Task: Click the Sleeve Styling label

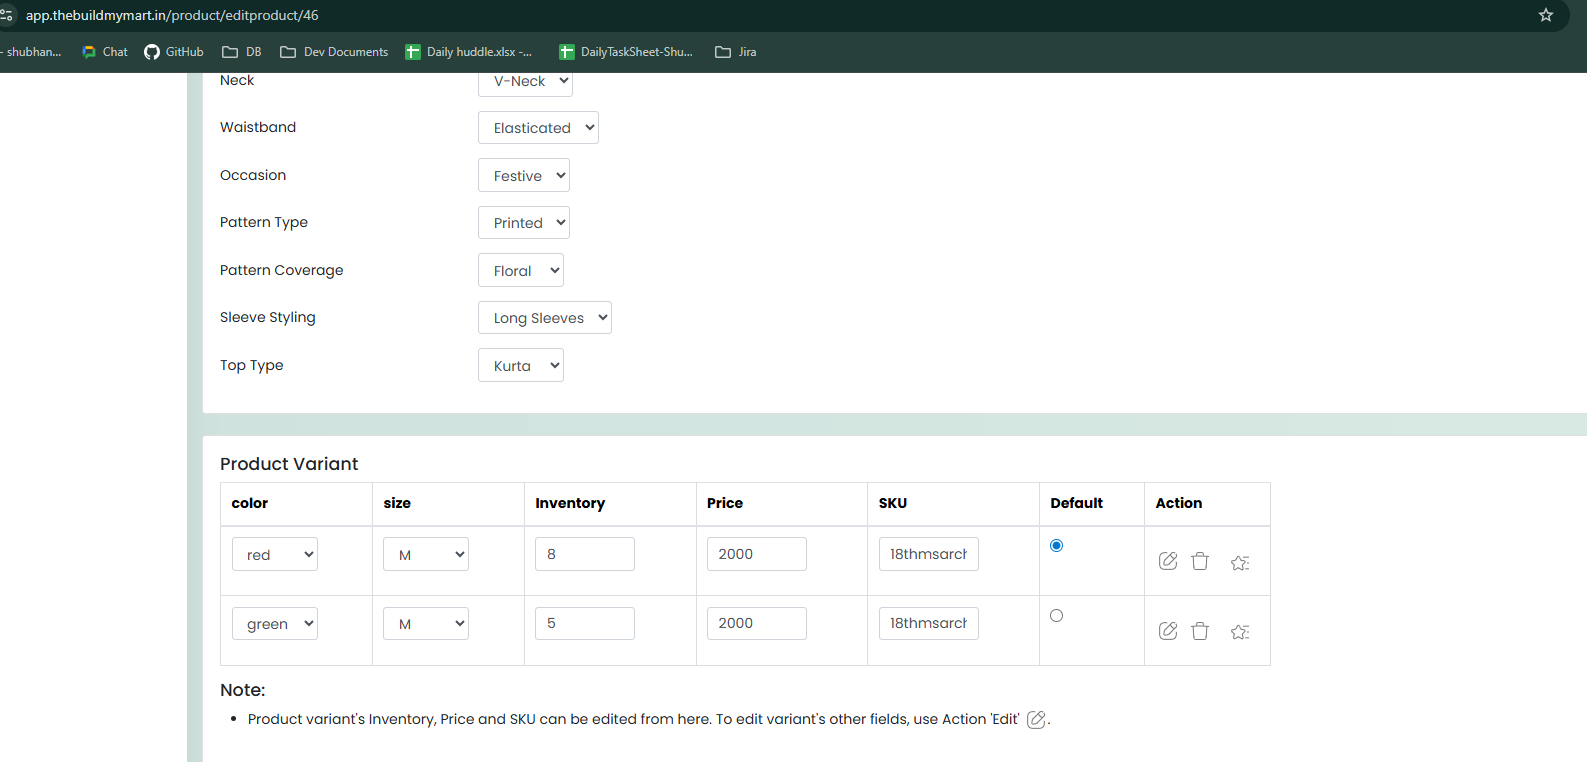Action: (268, 317)
